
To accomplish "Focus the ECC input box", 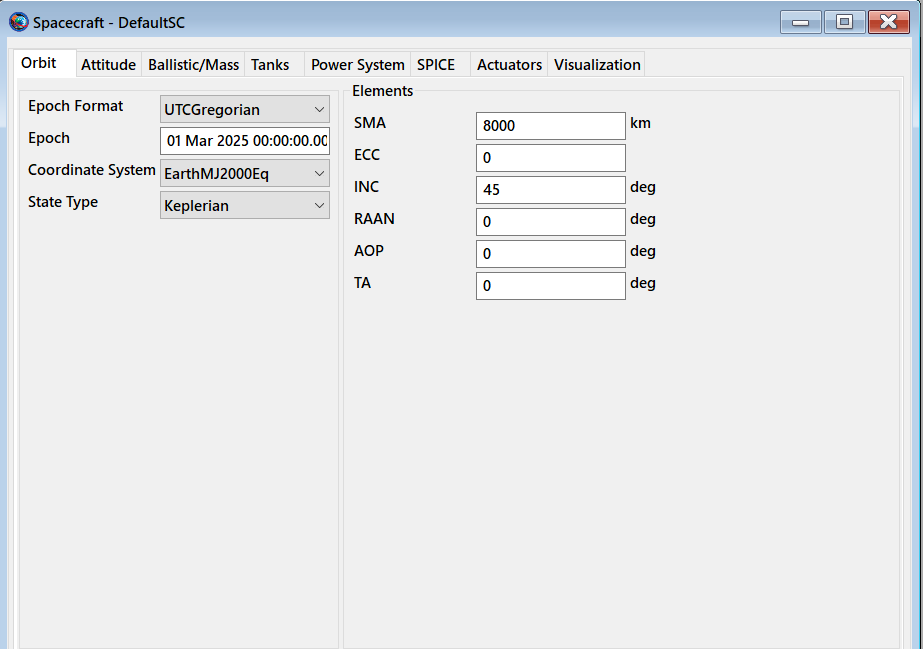I will point(550,158).
